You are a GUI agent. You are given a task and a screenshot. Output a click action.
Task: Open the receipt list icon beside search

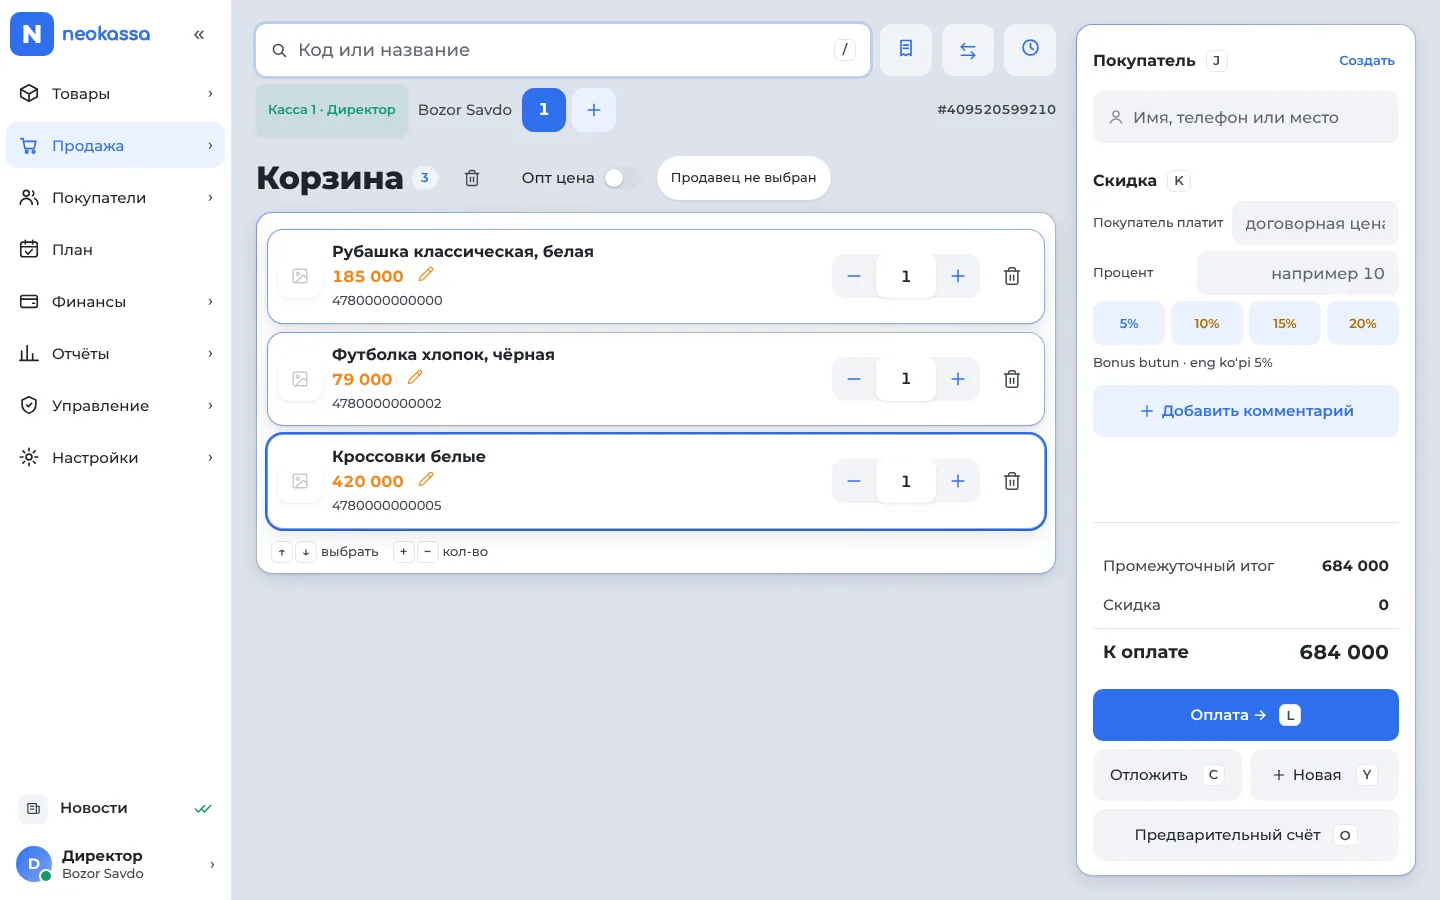[906, 50]
